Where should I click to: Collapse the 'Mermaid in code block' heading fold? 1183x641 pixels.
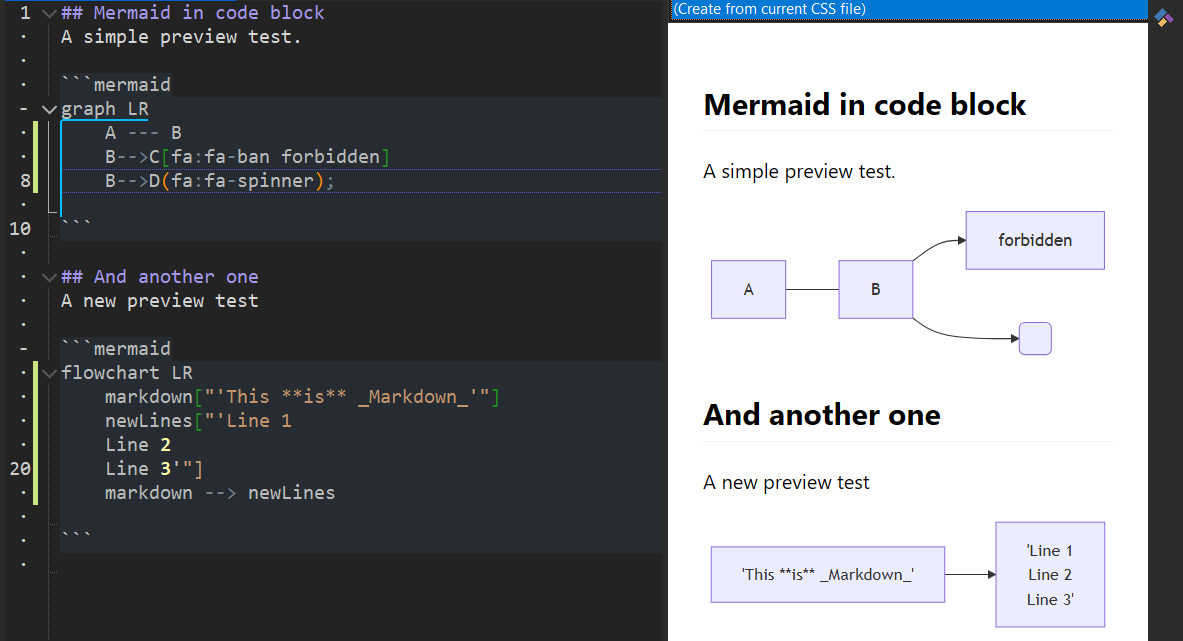pyautogui.click(x=50, y=14)
